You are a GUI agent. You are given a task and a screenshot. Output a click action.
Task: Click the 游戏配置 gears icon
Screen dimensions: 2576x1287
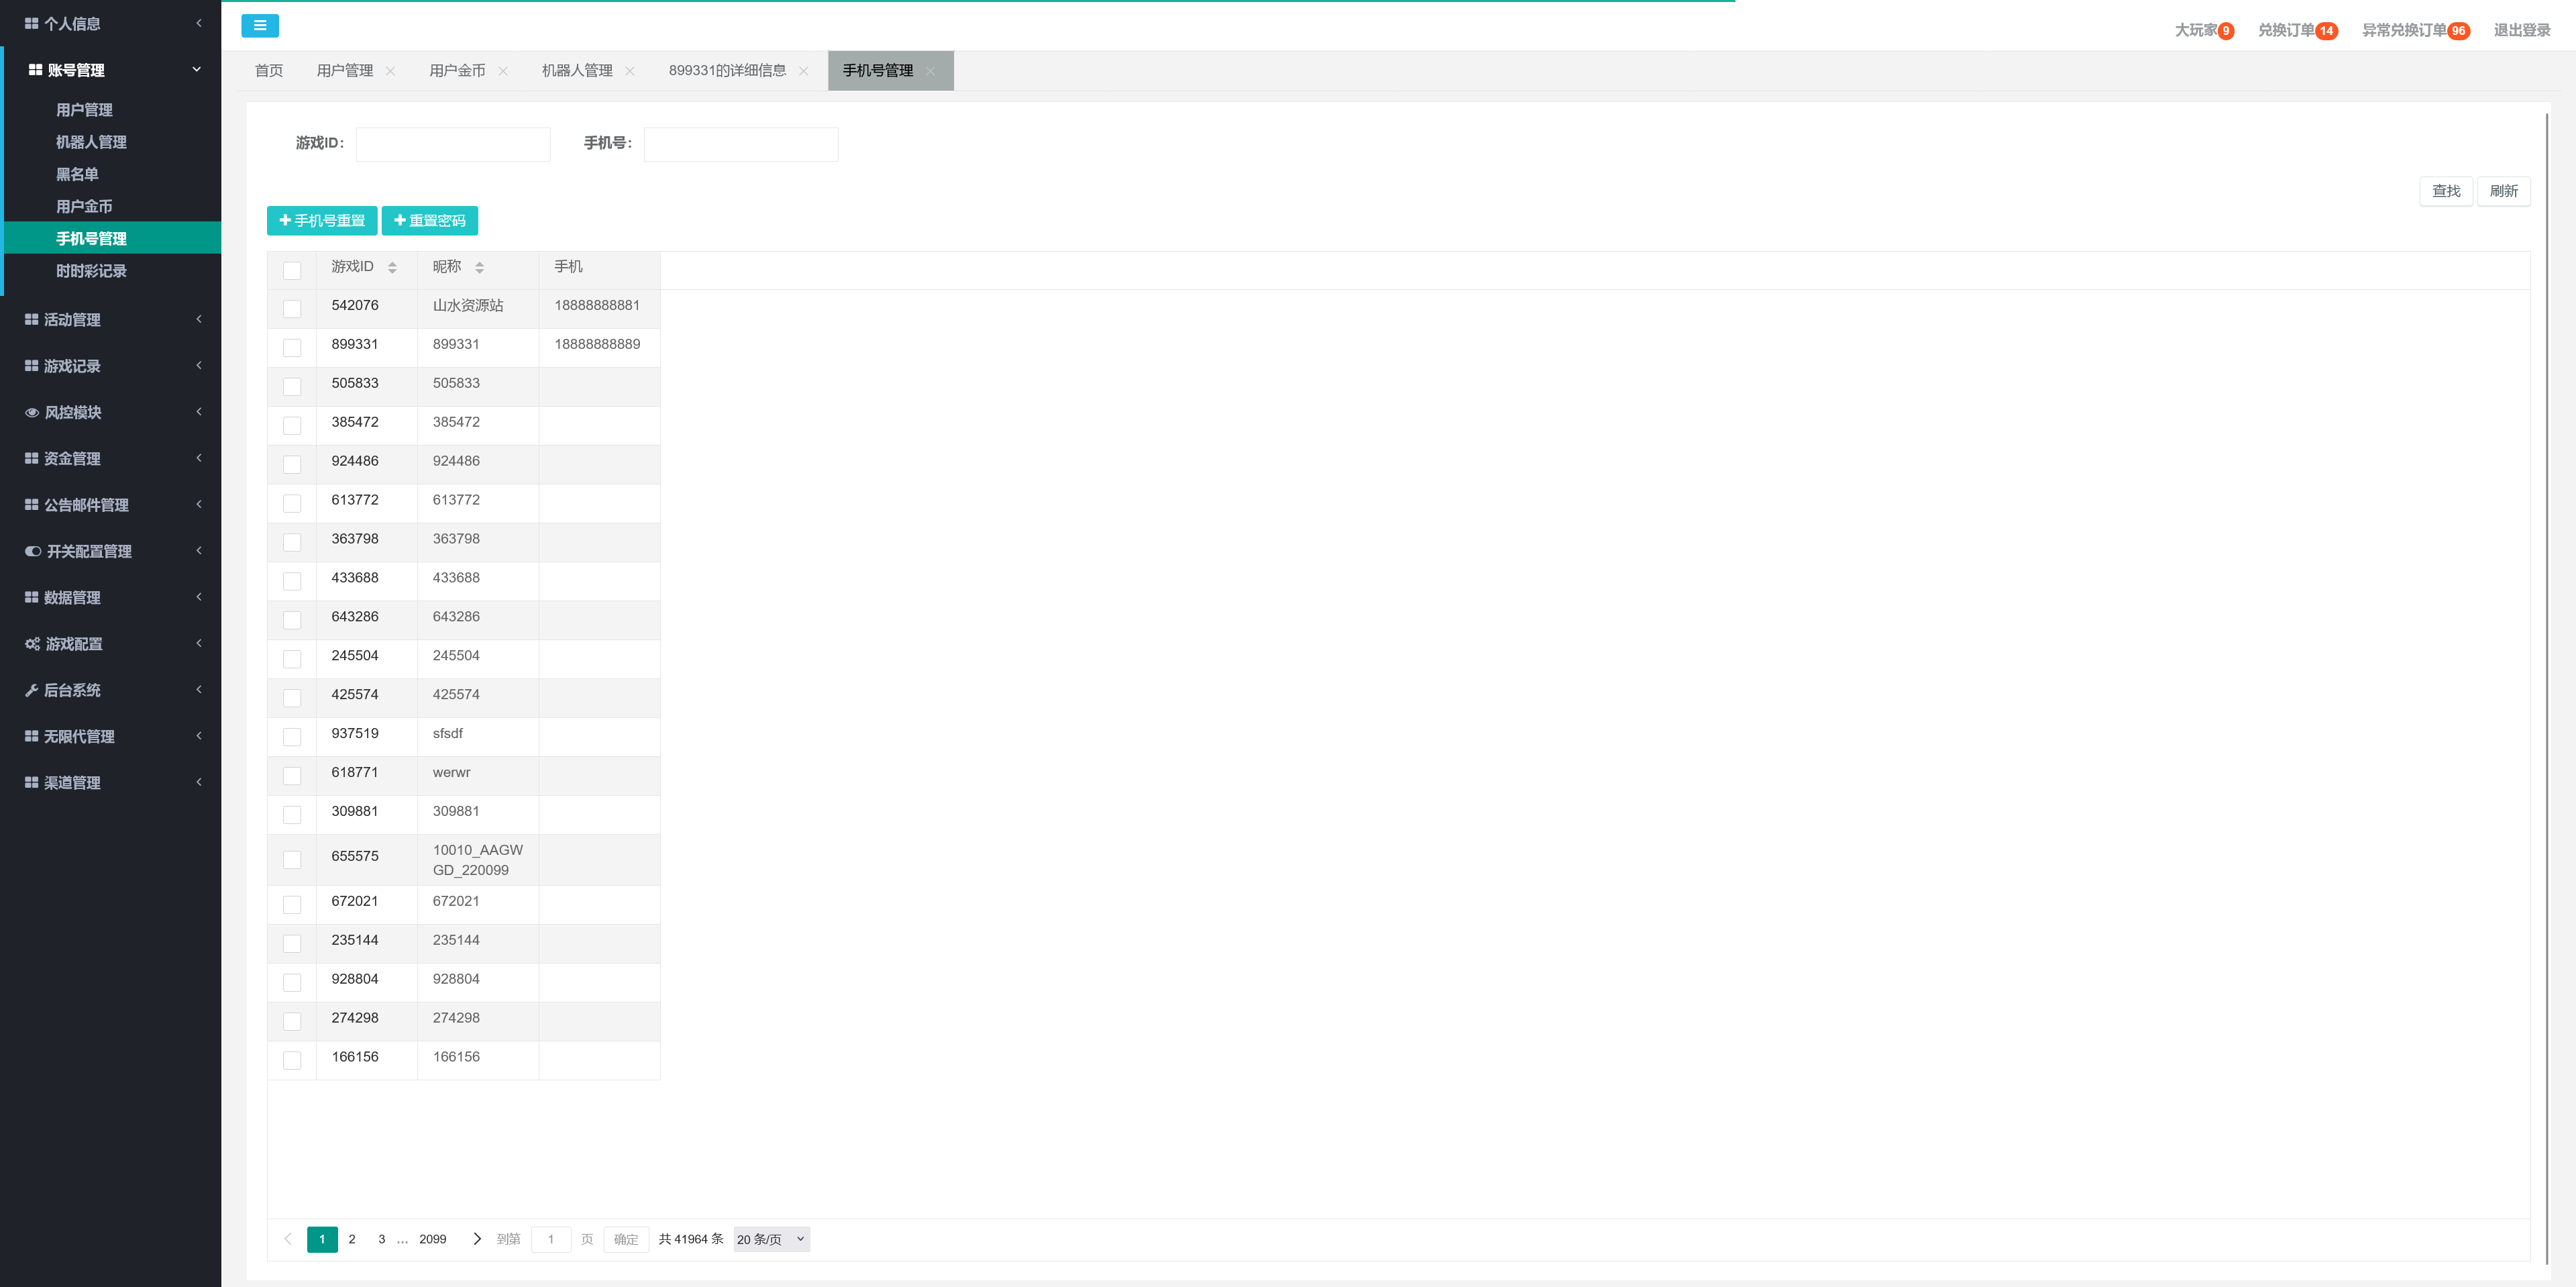pos(33,644)
